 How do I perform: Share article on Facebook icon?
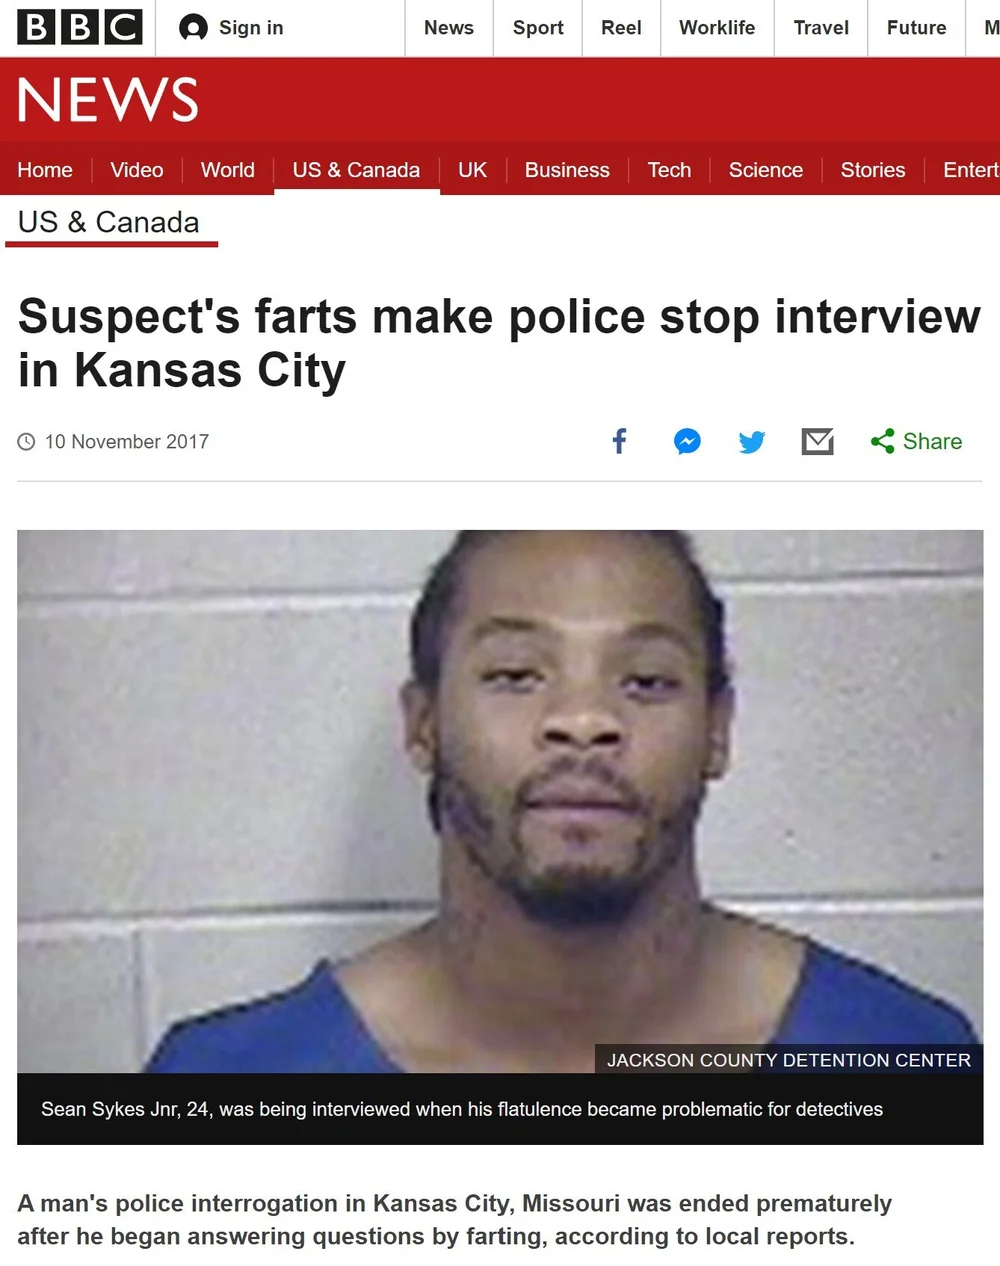pyautogui.click(x=619, y=441)
